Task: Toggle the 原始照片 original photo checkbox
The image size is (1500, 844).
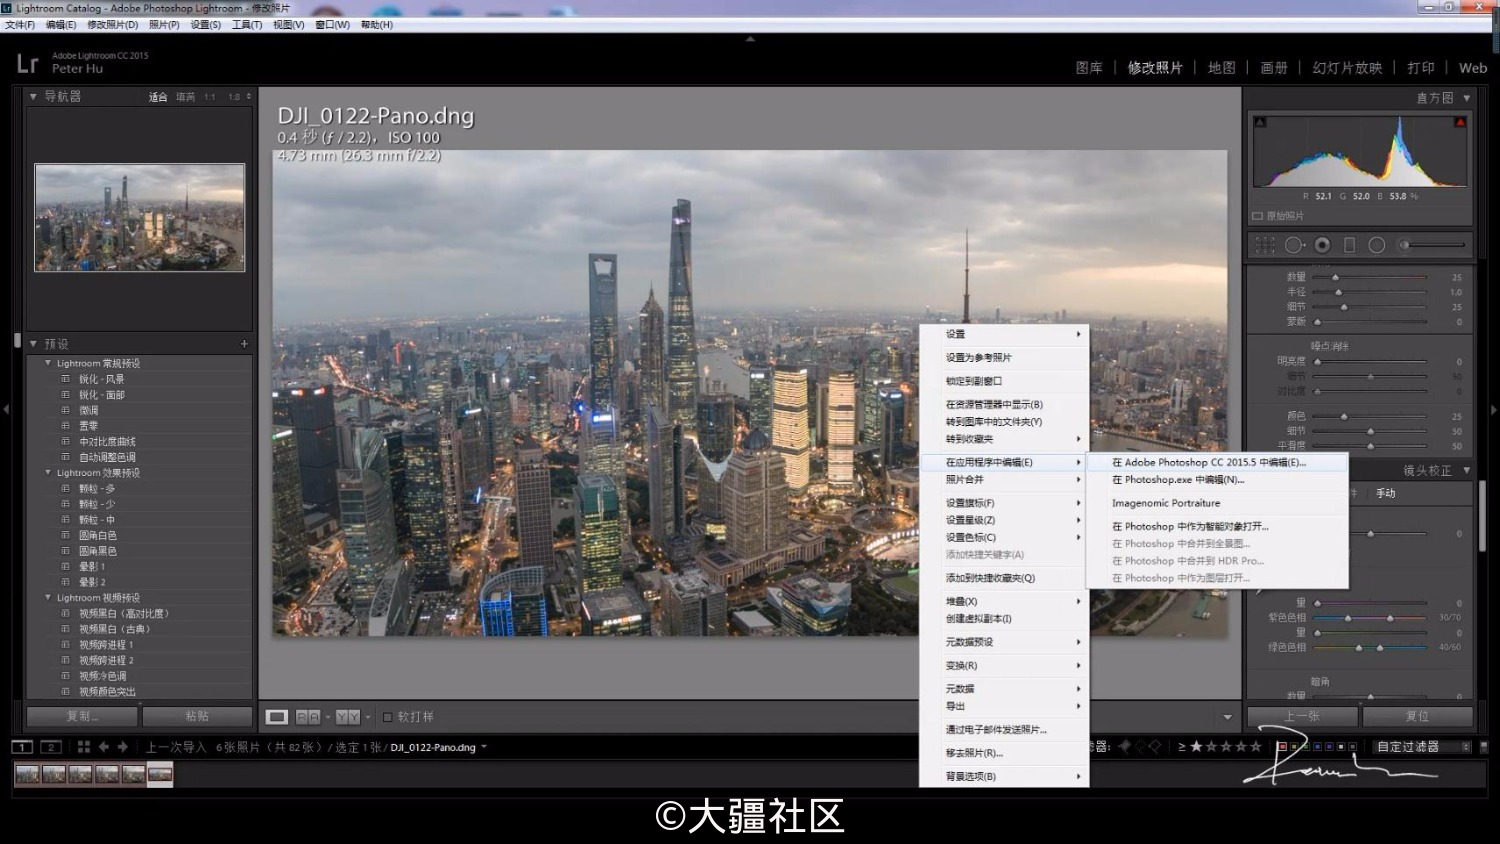Action: click(x=1258, y=216)
